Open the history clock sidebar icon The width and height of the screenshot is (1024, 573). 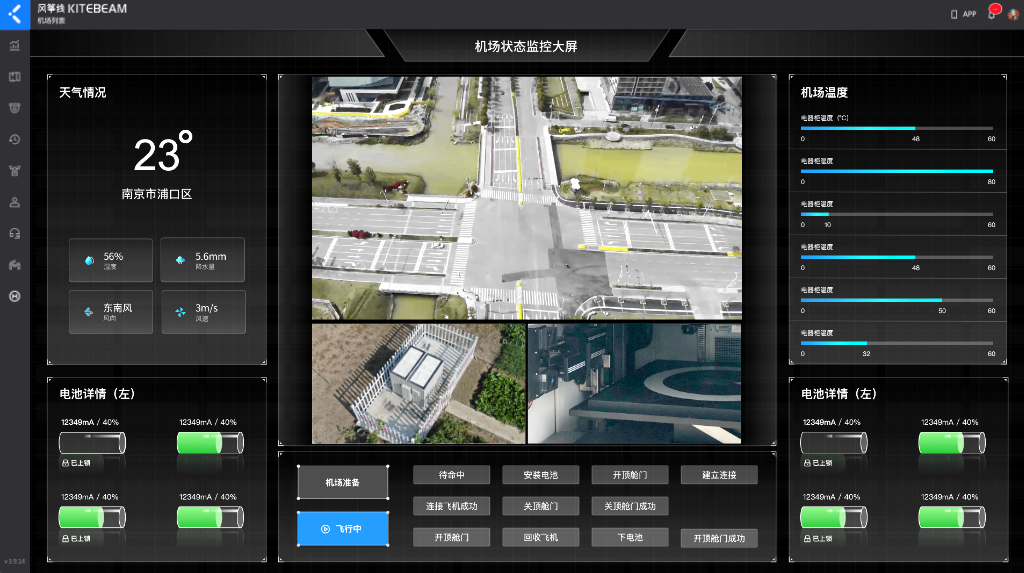(x=15, y=139)
